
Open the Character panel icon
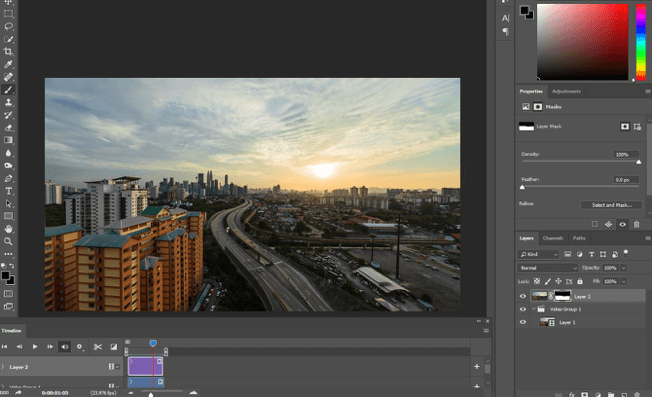tap(505, 18)
